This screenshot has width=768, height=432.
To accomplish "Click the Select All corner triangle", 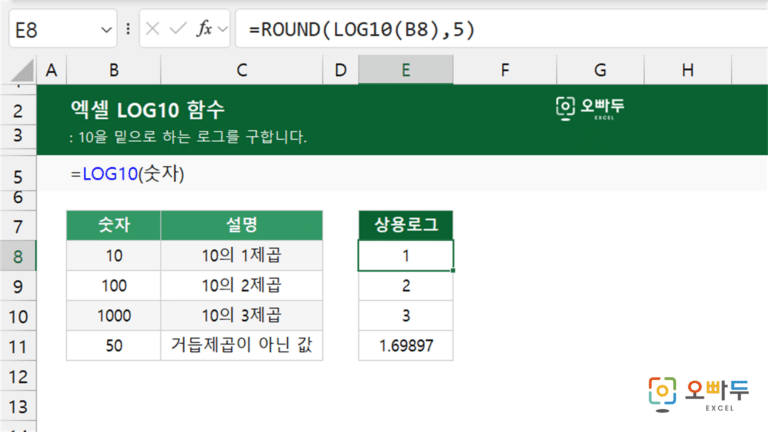I will tap(23, 70).
